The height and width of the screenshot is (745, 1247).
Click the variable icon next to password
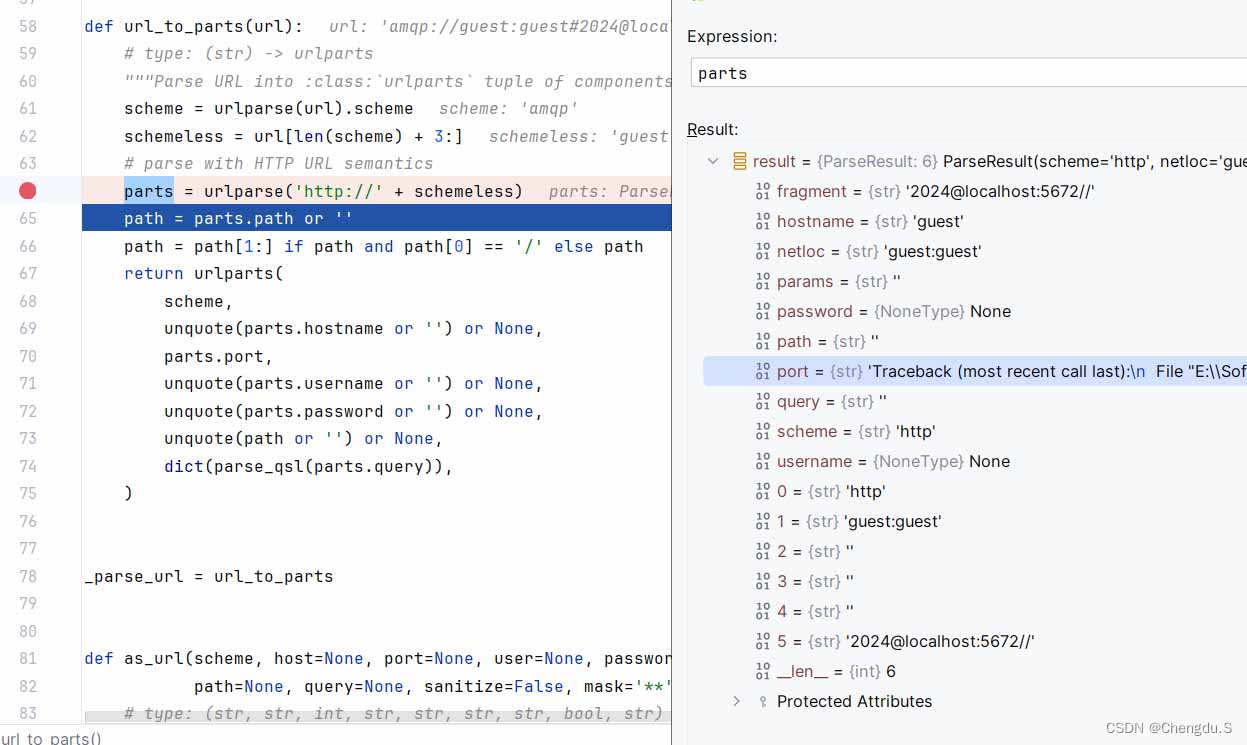click(x=763, y=311)
